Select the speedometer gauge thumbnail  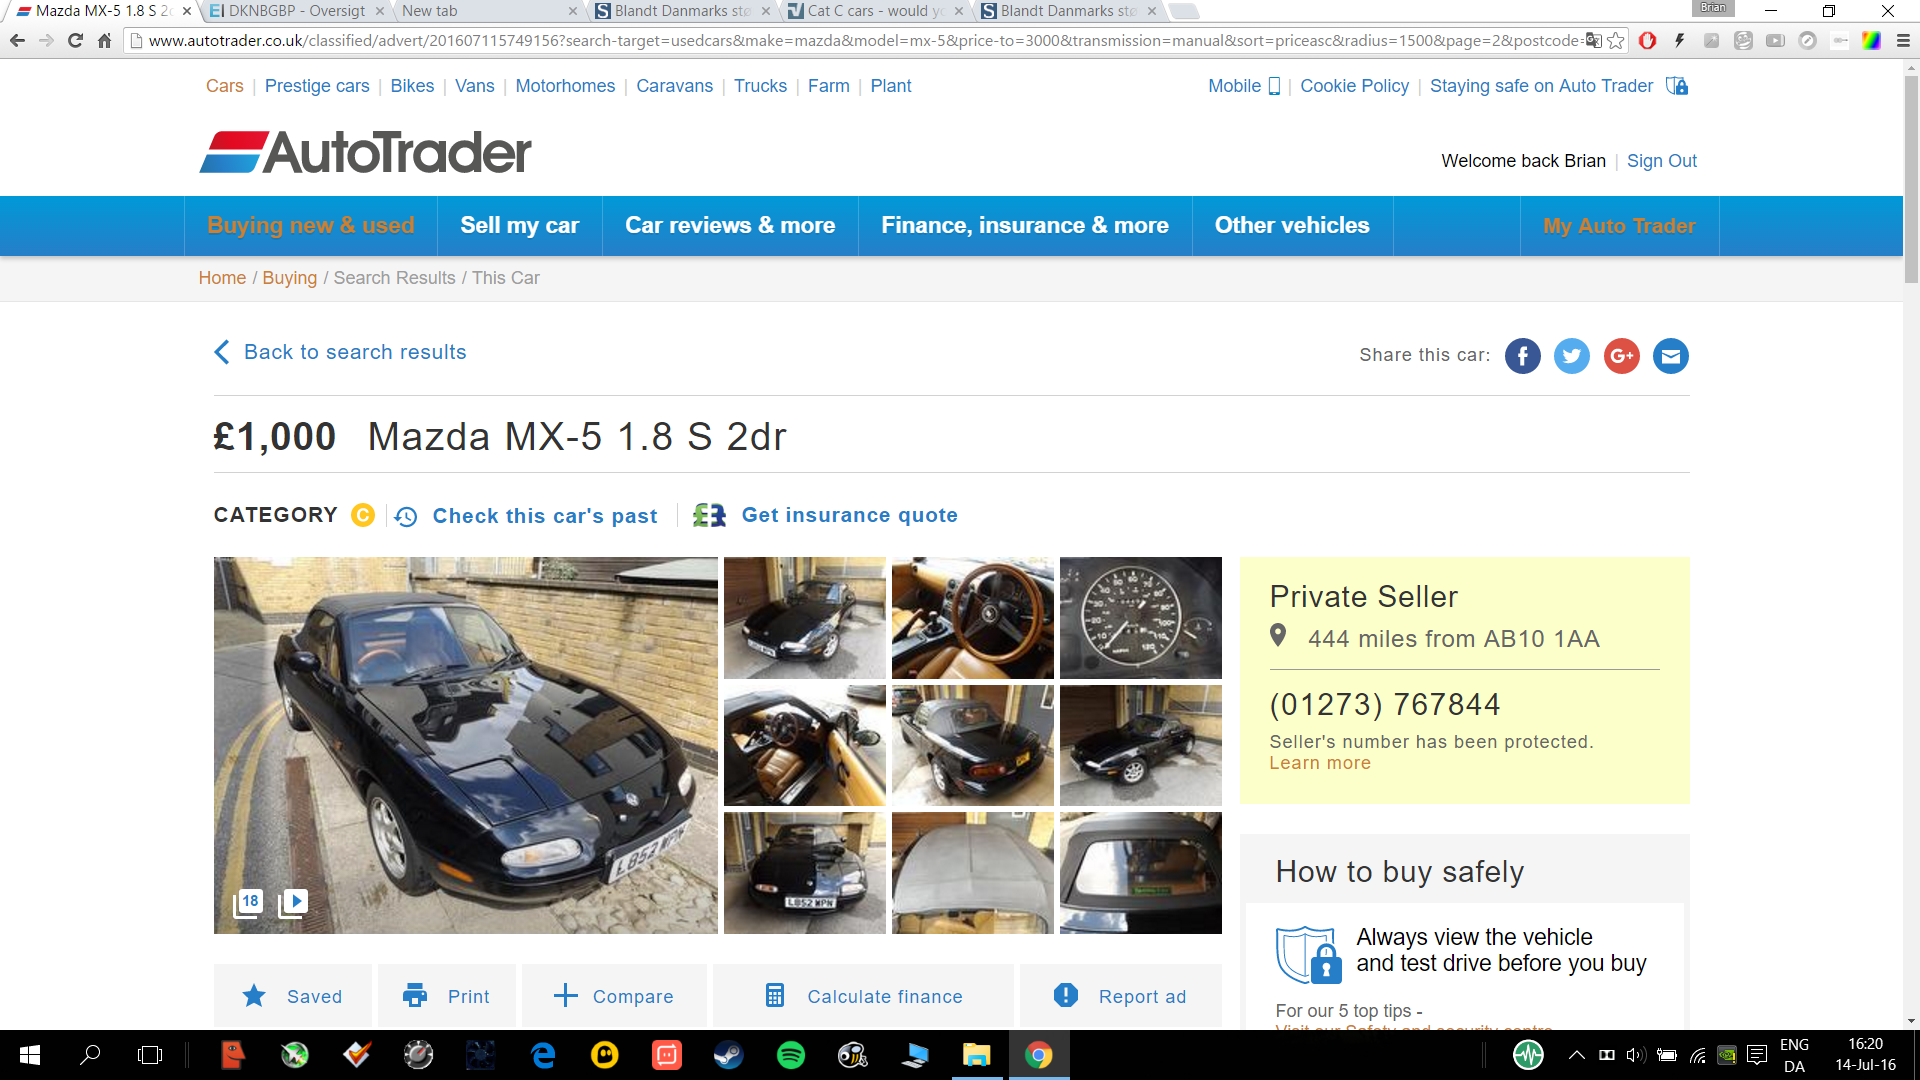[x=1140, y=618]
